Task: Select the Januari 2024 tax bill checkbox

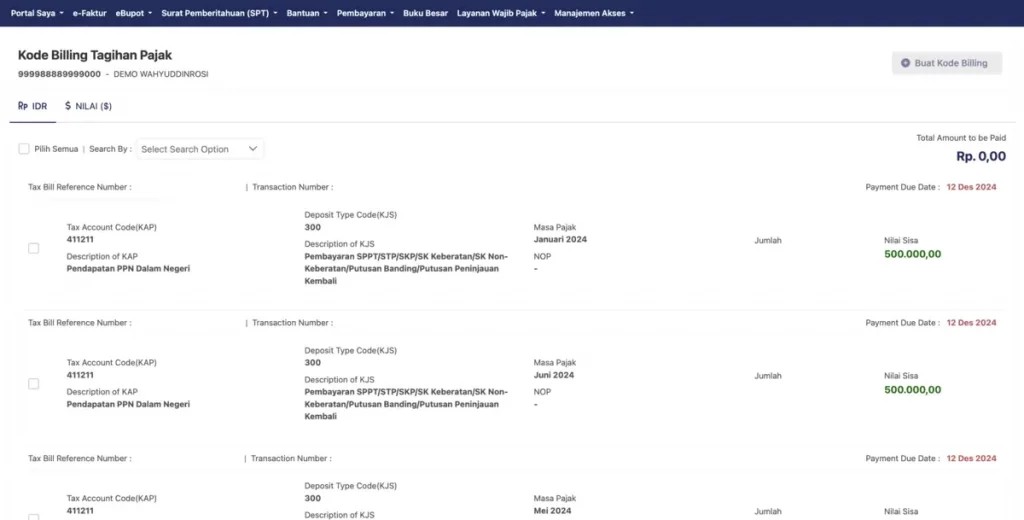Action: 33,248
